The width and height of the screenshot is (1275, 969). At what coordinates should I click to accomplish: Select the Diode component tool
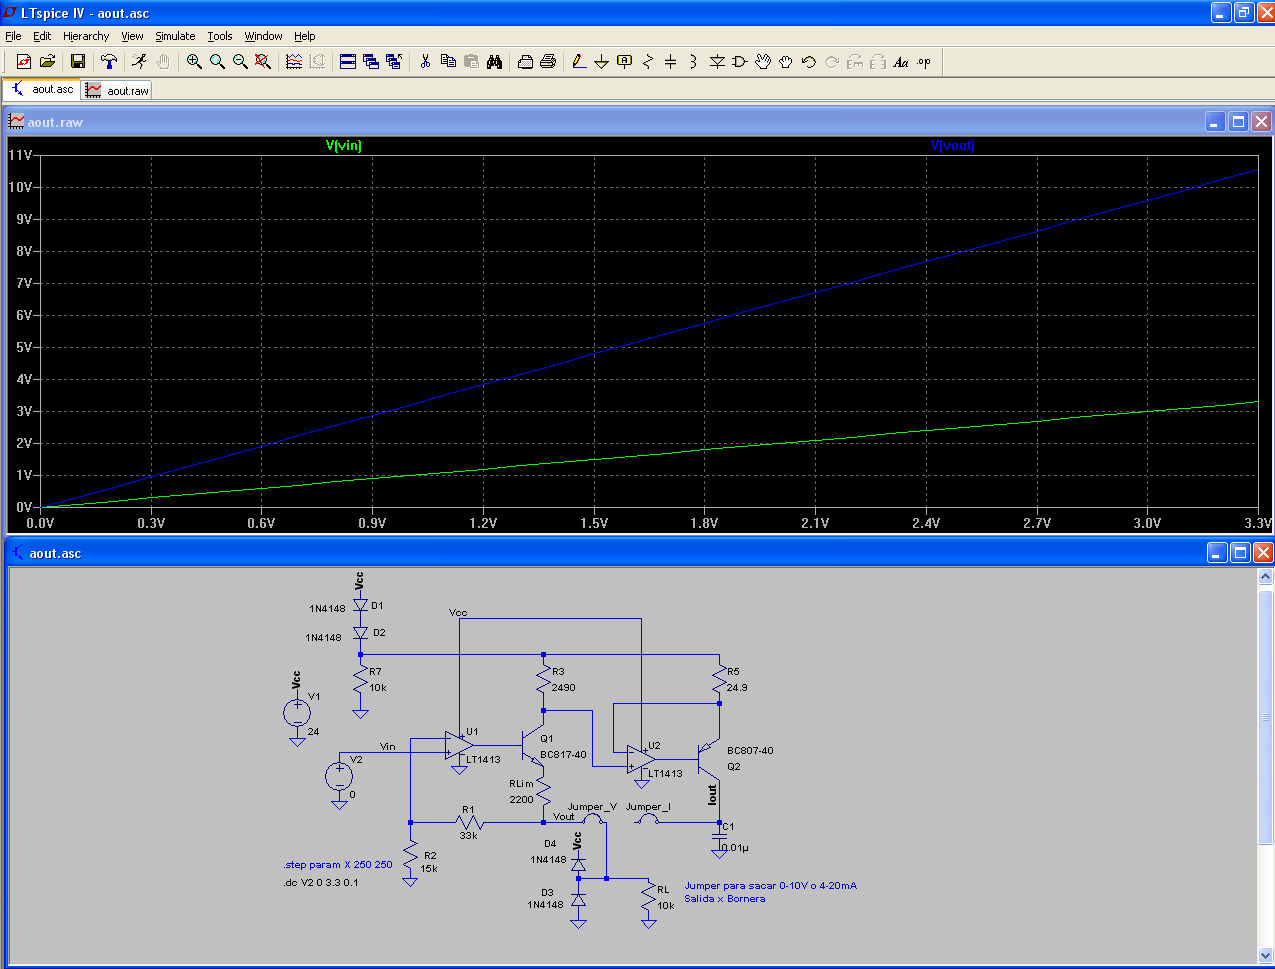[x=717, y=62]
